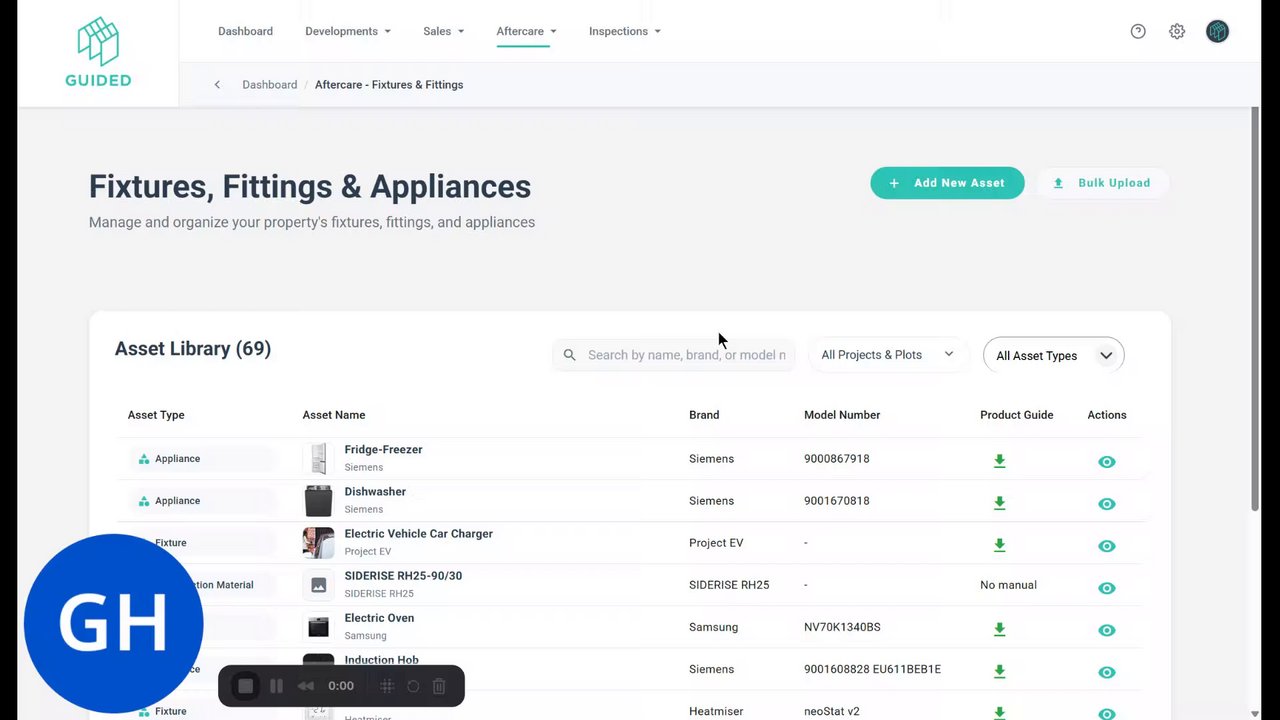The width and height of the screenshot is (1280, 720).
Task: View the SIDERISE RH25-90/30 asset
Action: tap(1106, 588)
